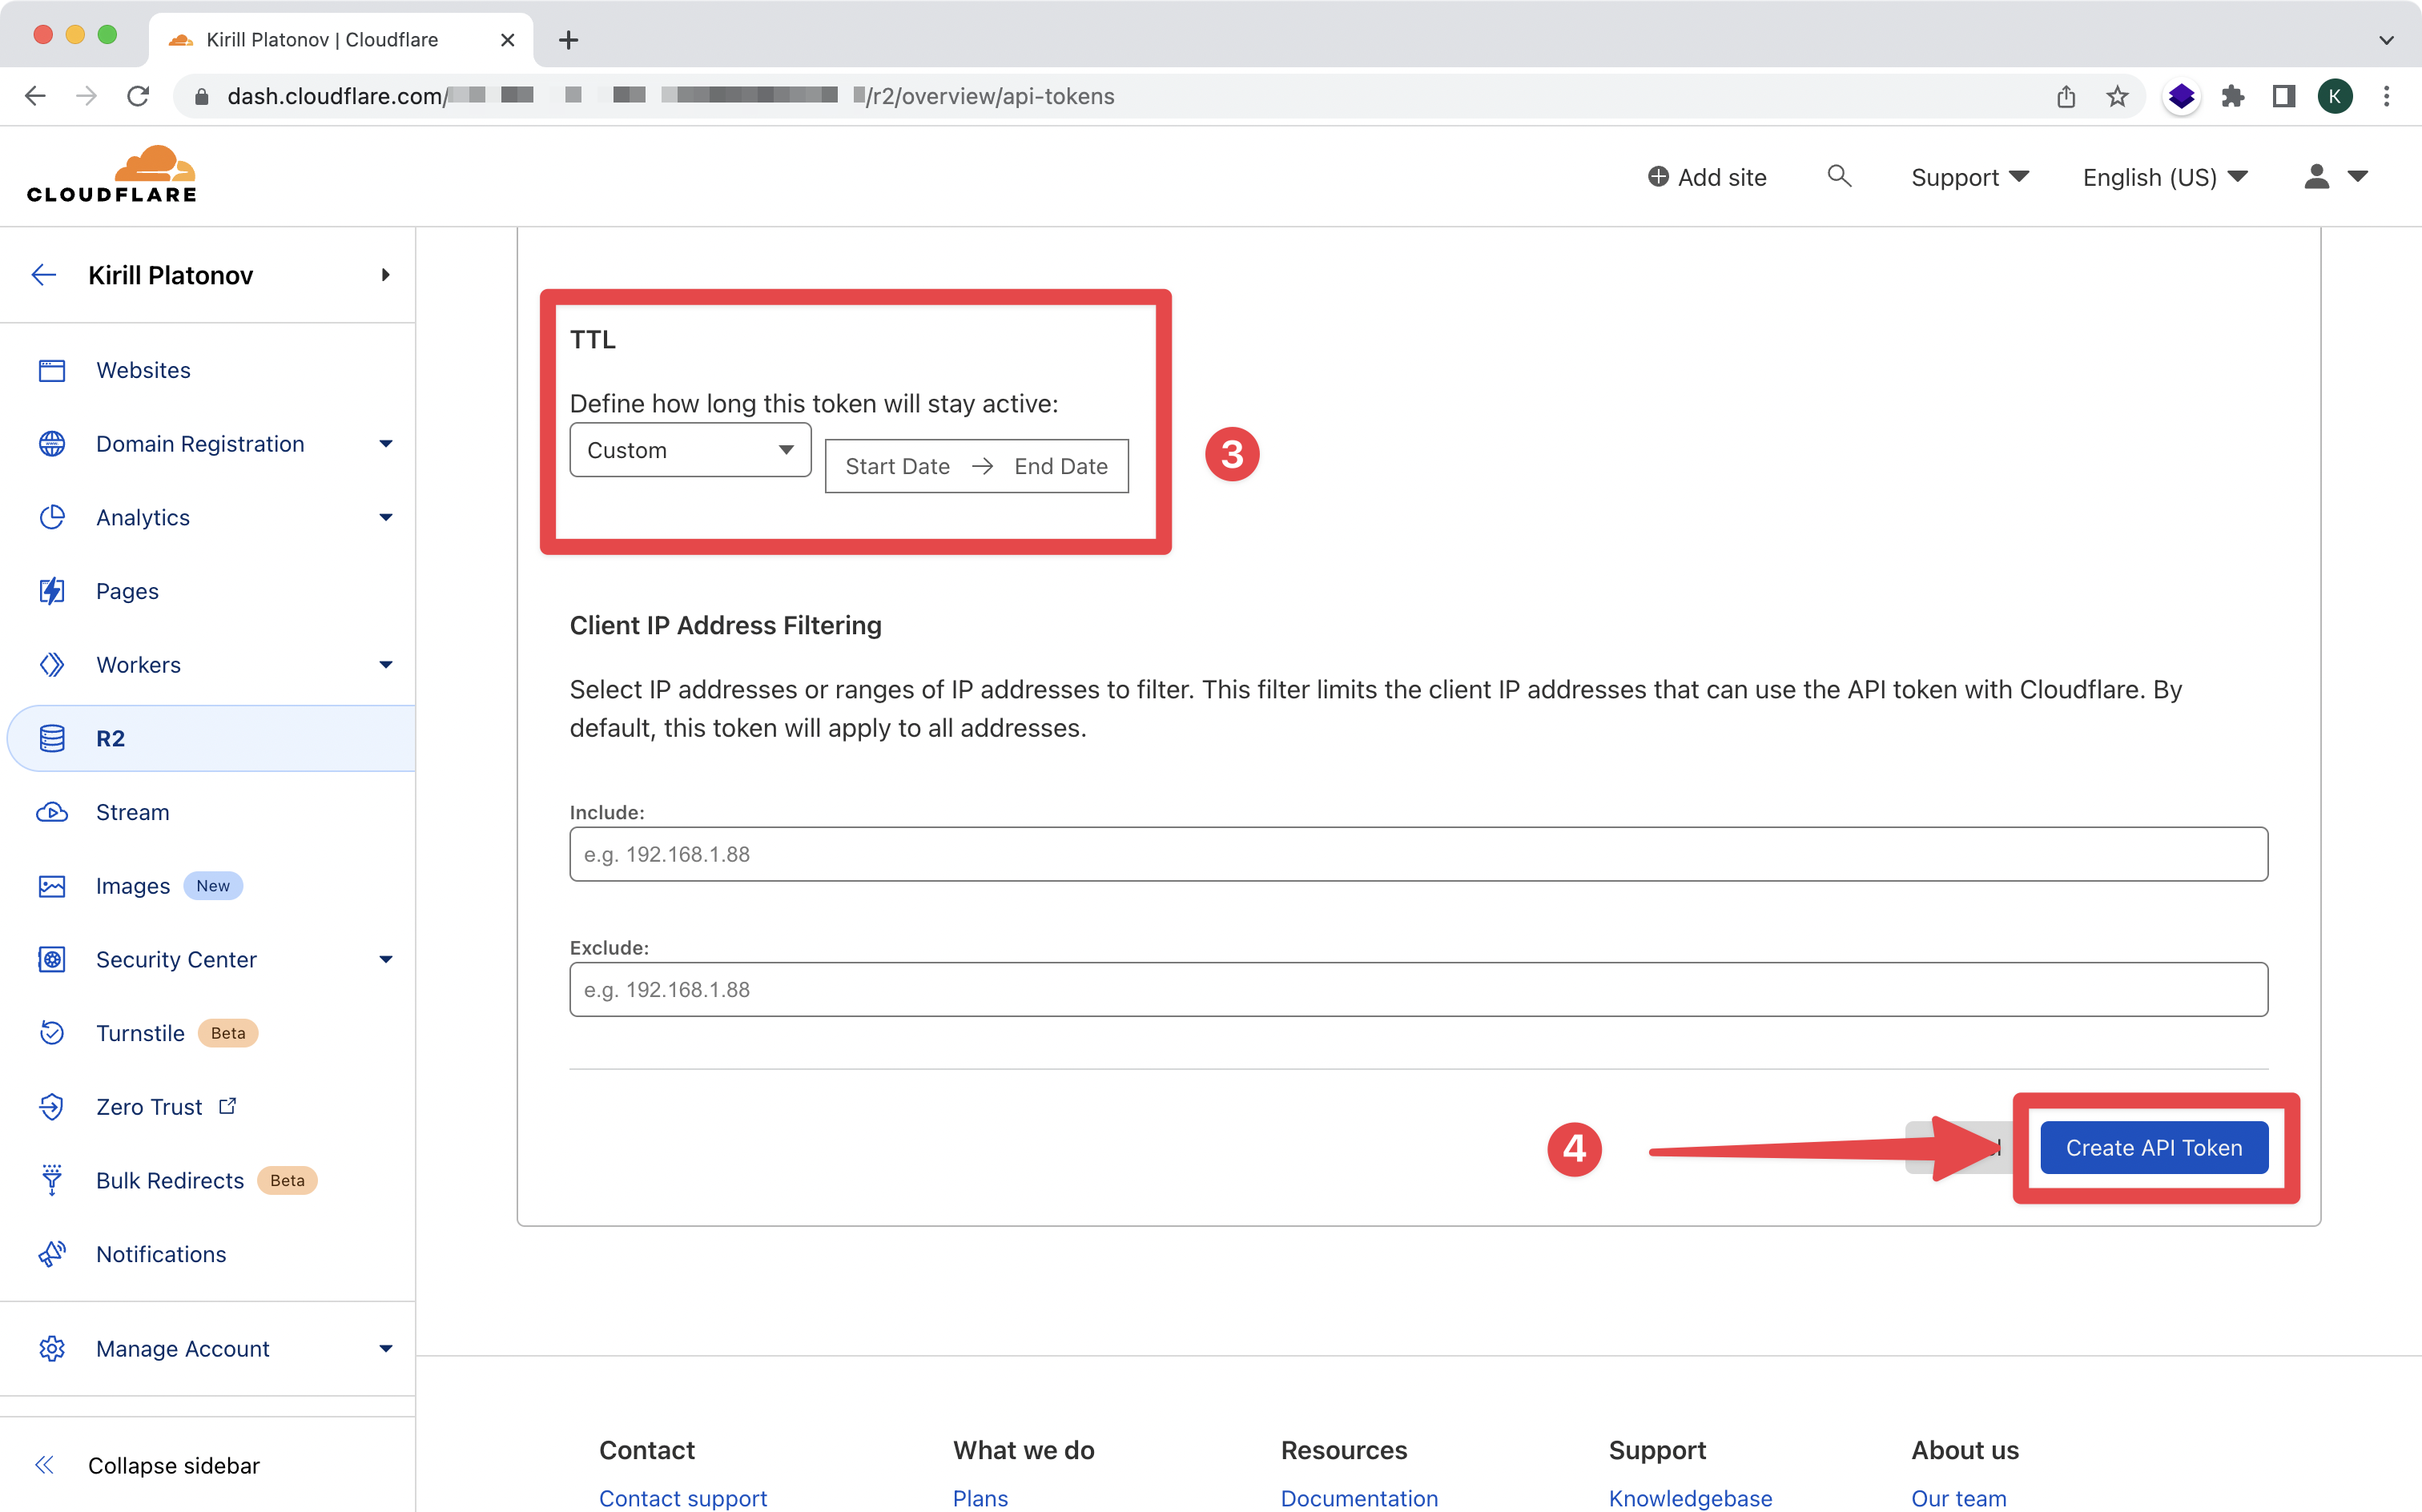This screenshot has width=2422, height=1512.
Task: Click the Domain Registration globe icon
Action: click(x=52, y=444)
